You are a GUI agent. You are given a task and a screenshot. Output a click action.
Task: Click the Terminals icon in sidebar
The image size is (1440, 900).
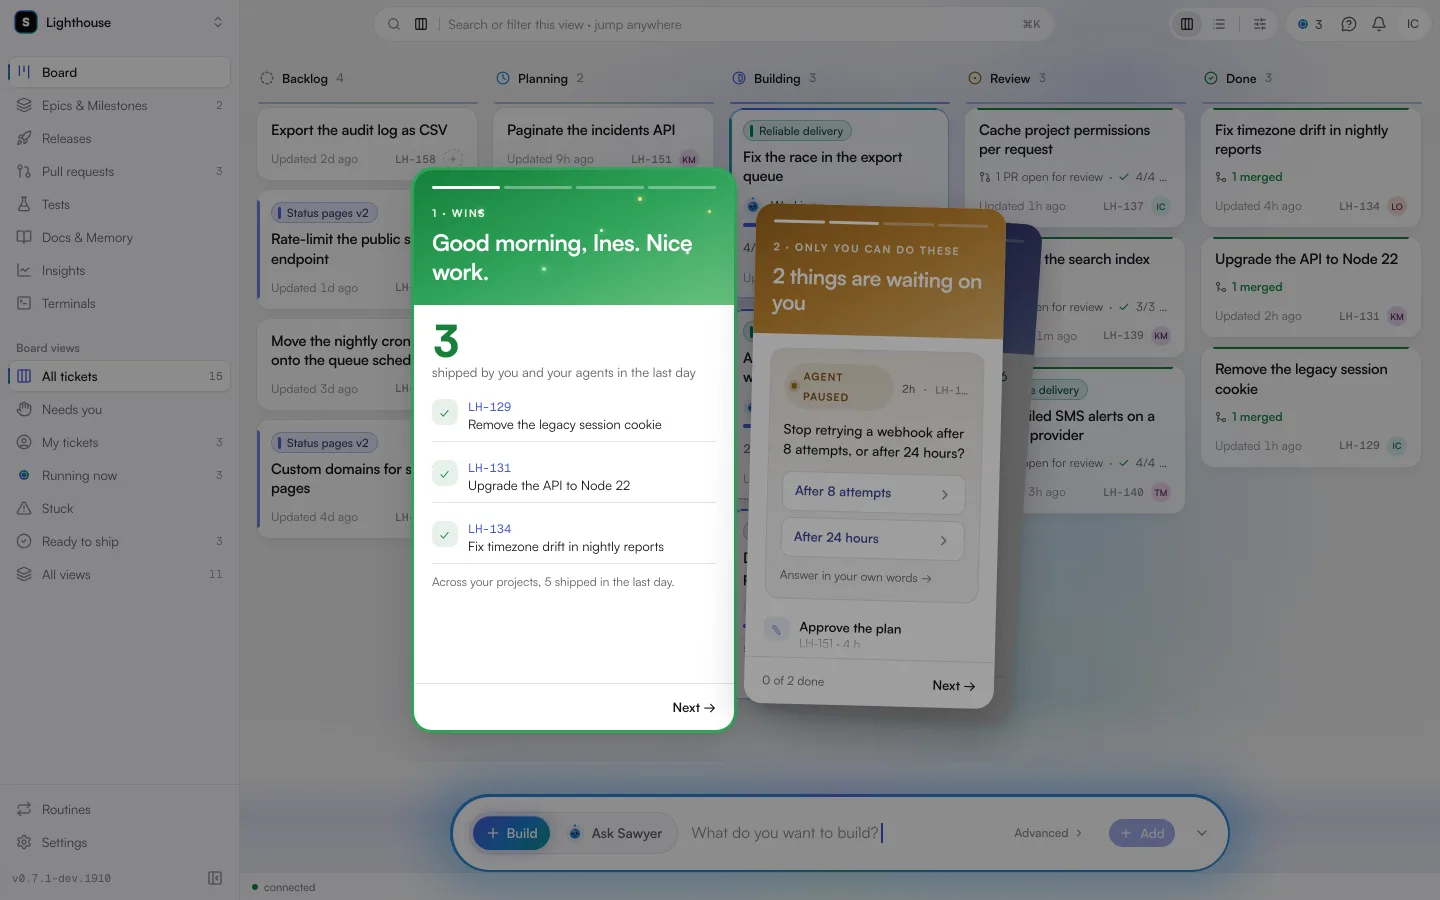[24, 303]
